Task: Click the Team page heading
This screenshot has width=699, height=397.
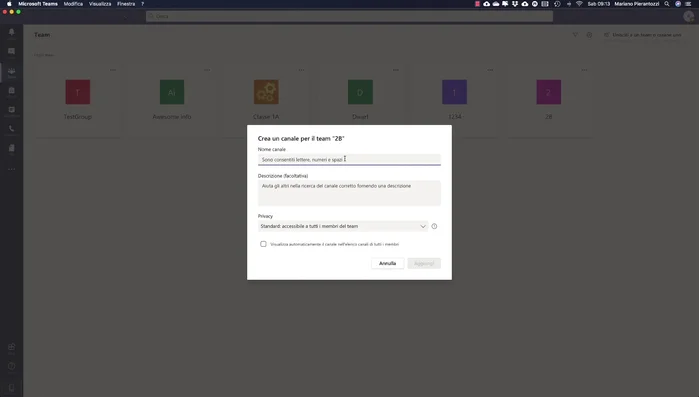Action: [42, 35]
